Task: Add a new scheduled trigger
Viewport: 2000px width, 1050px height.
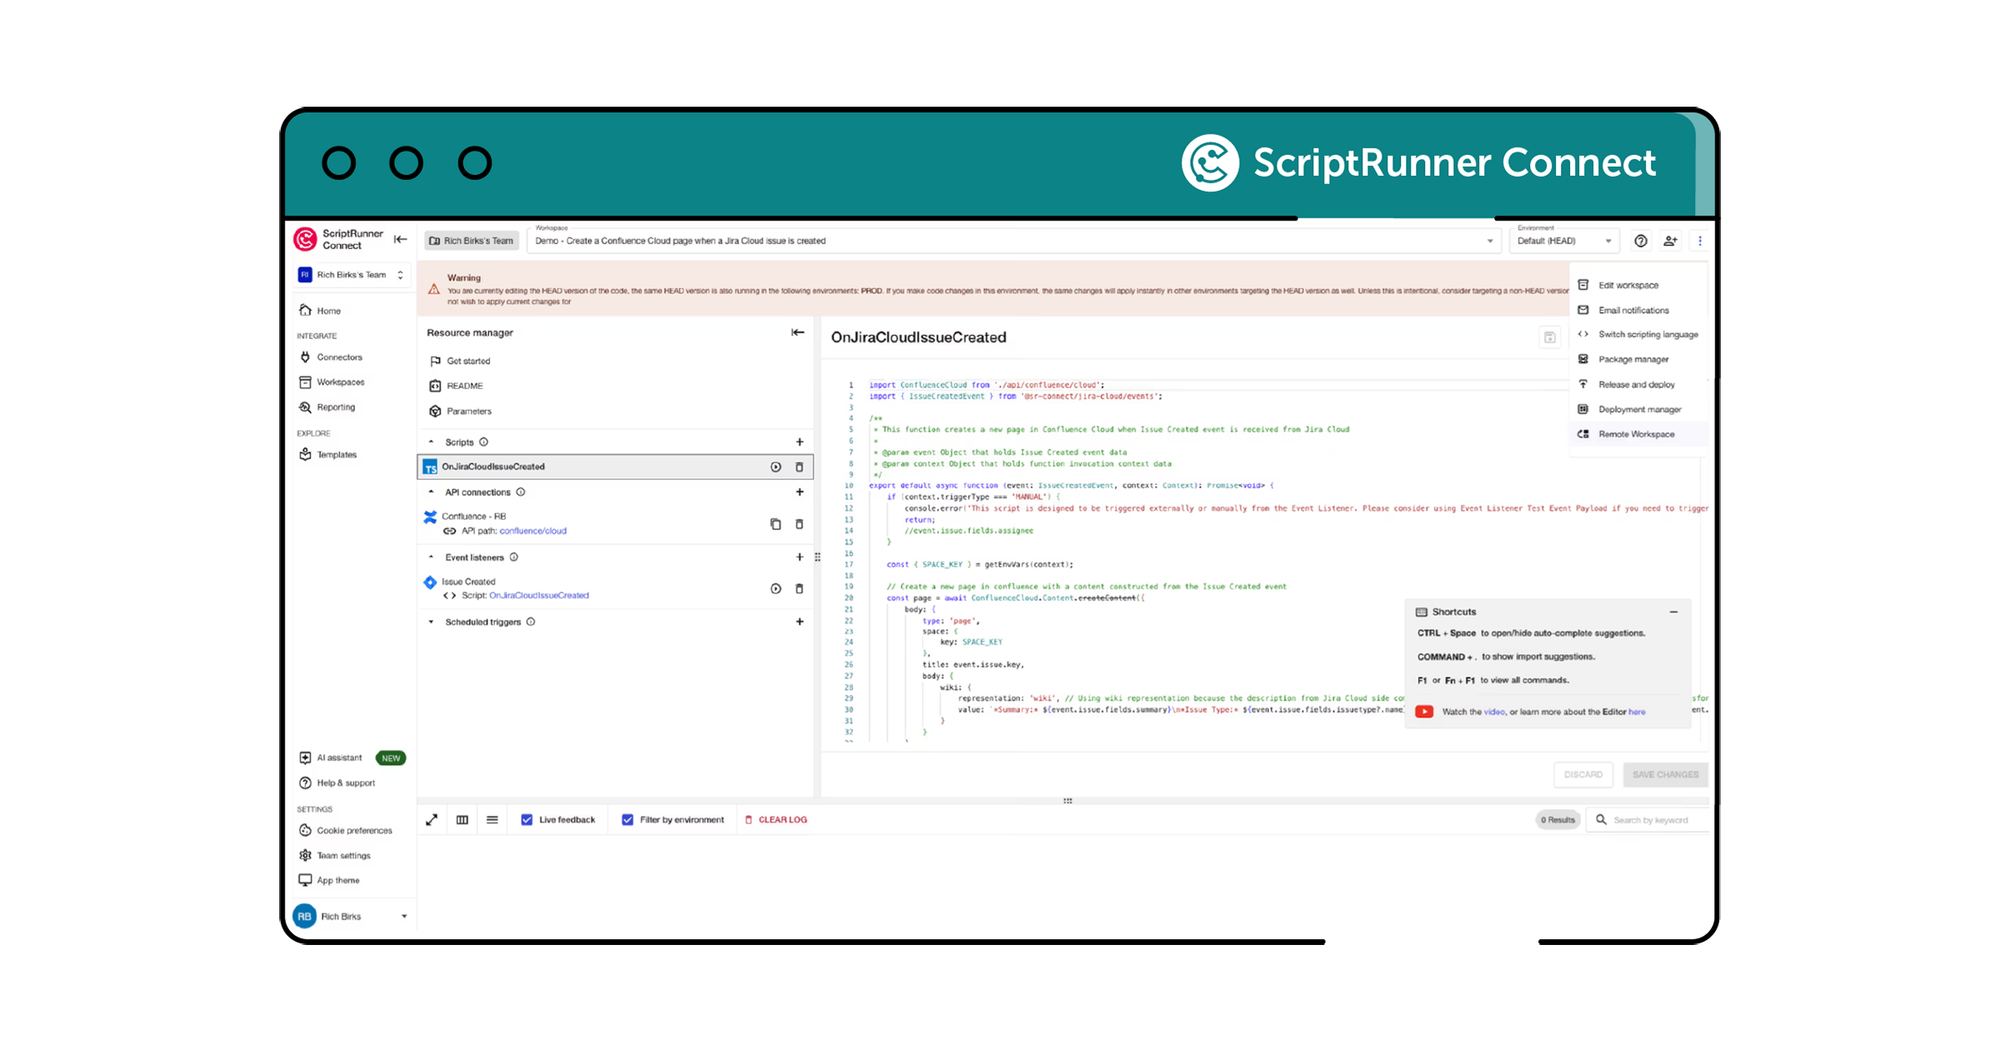Action: point(799,622)
